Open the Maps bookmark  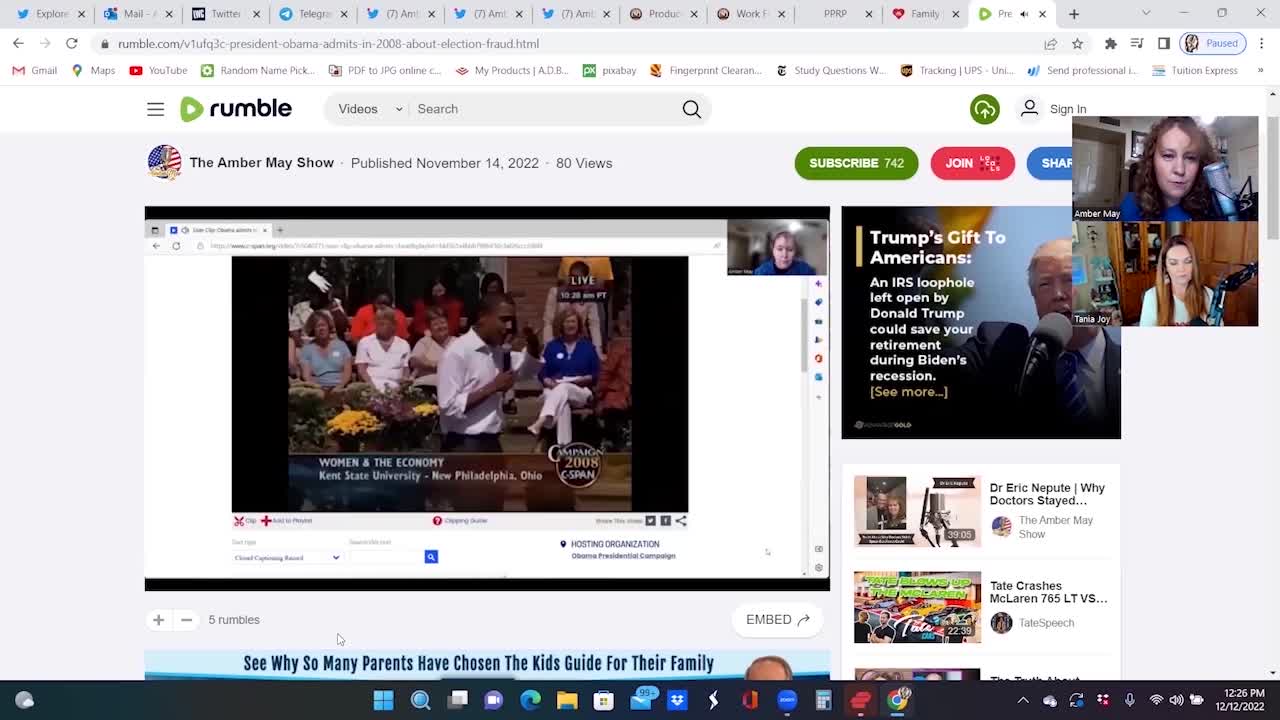[92, 71]
